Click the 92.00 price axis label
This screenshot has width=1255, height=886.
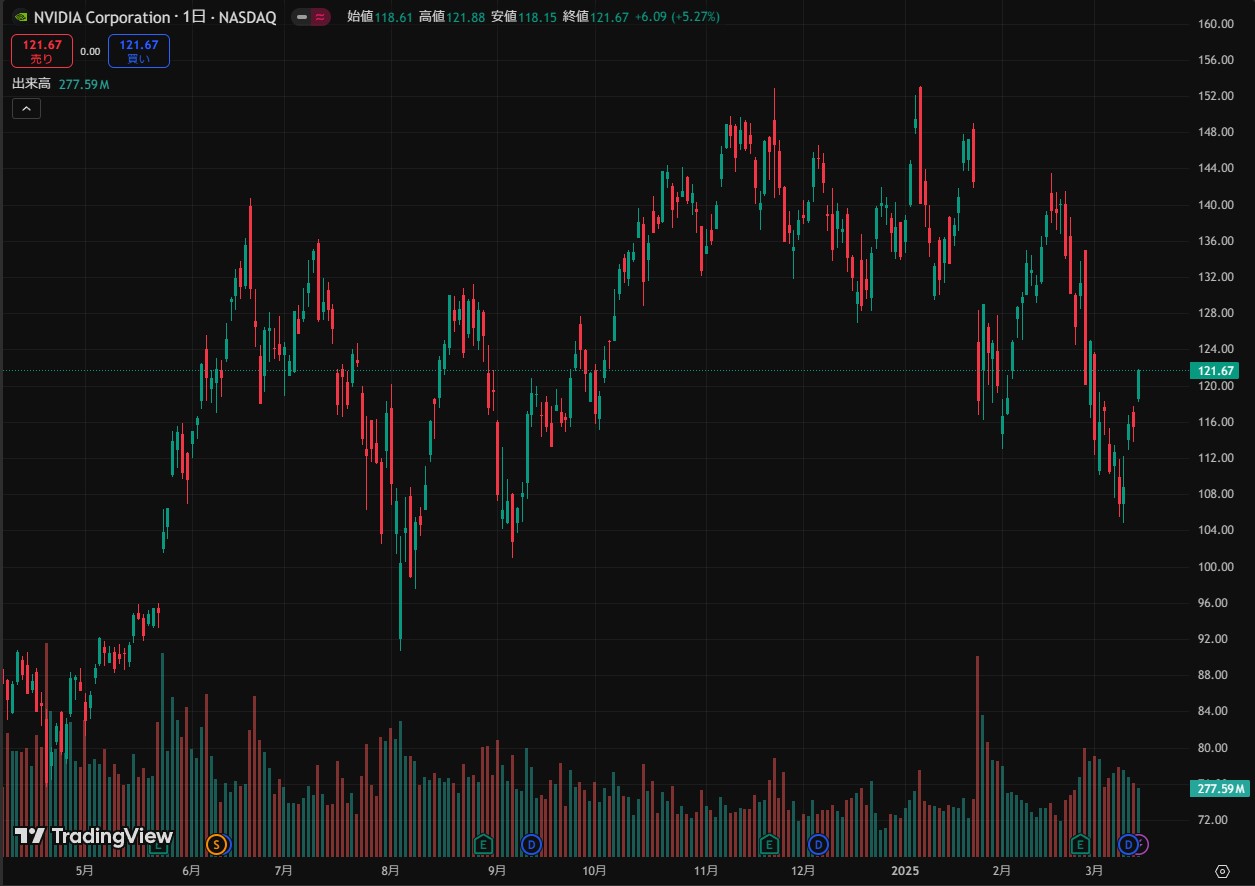[x=1214, y=639]
